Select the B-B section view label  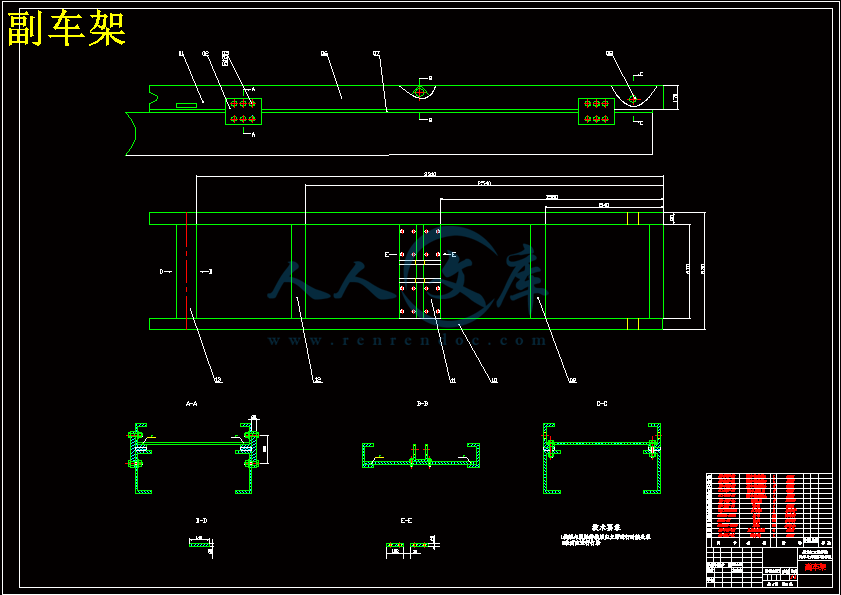[x=422, y=403]
